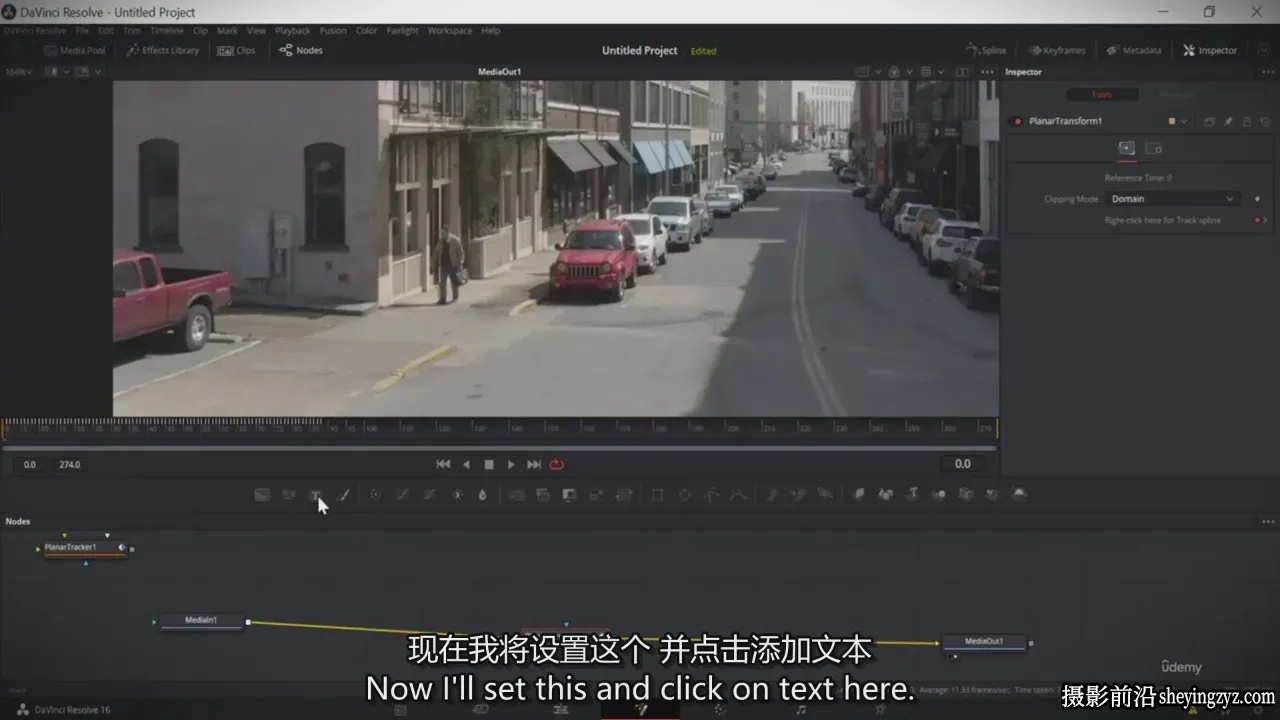The height and width of the screenshot is (720, 1280).
Task: Open the Workspace menu
Action: 450,31
